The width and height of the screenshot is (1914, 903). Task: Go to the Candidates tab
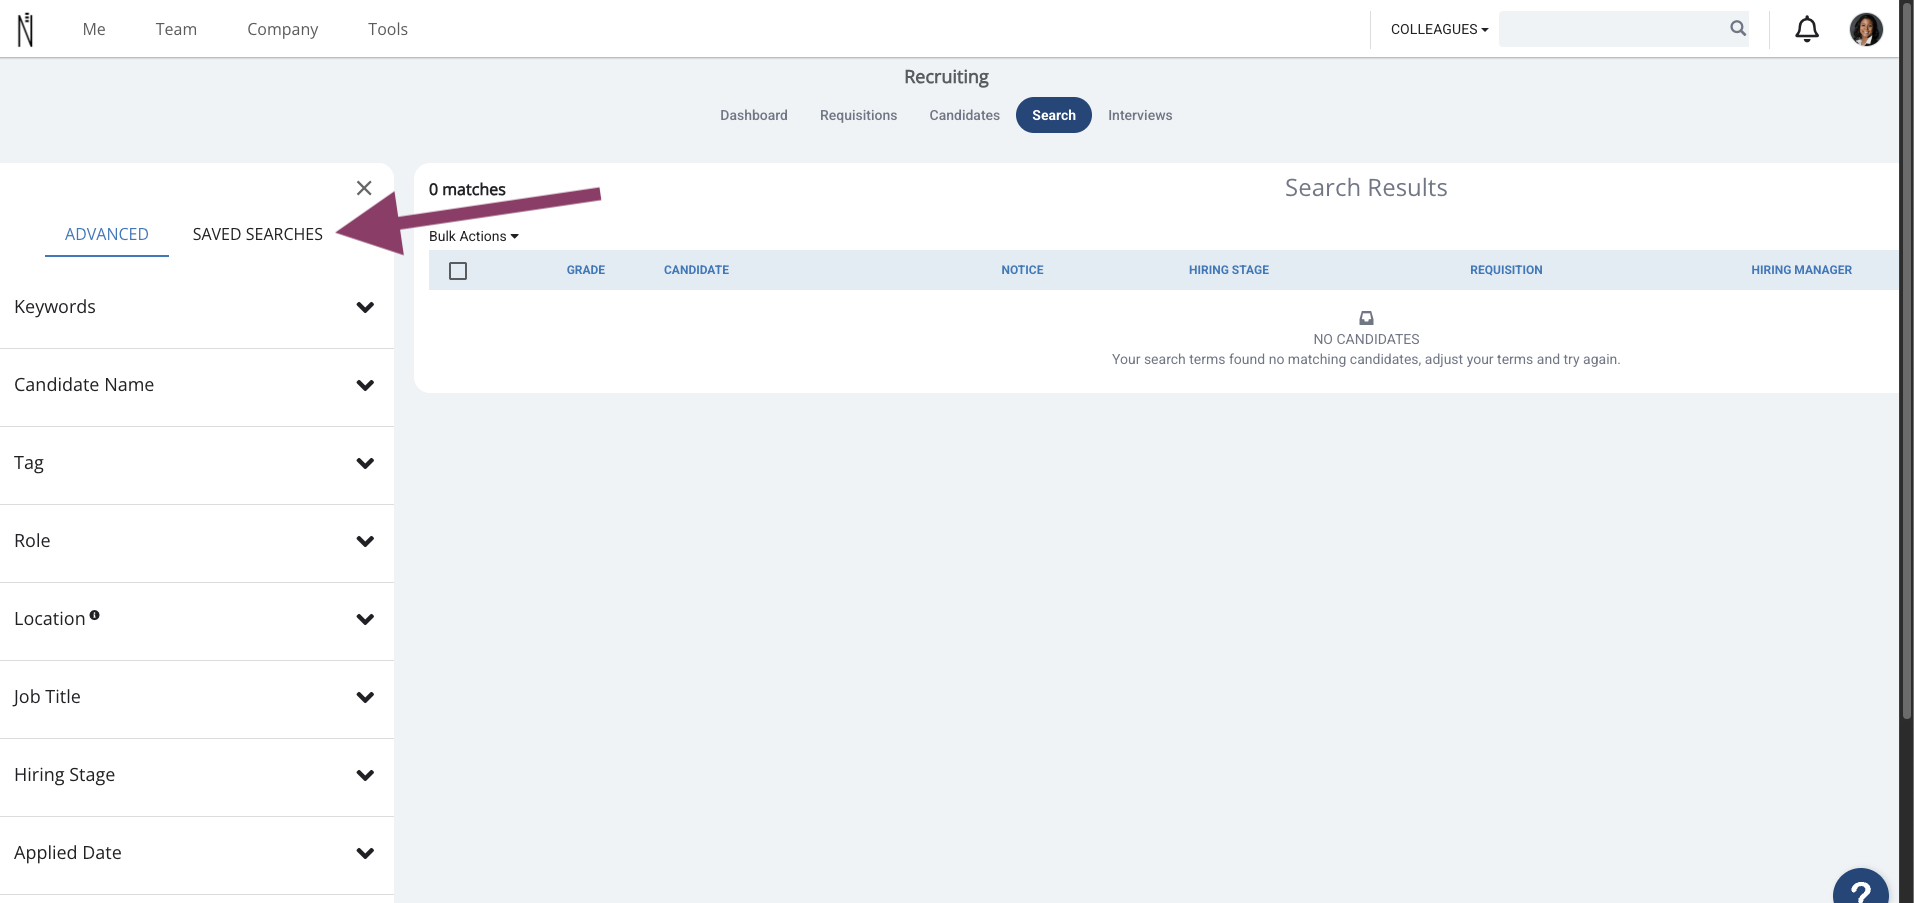(964, 115)
